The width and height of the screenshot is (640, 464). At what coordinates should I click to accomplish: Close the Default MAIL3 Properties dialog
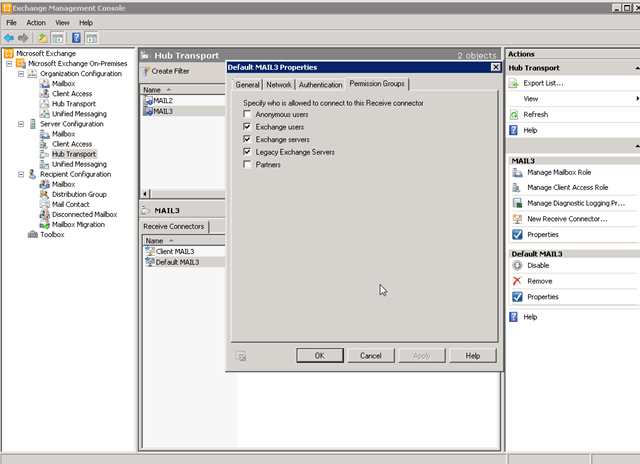point(496,67)
